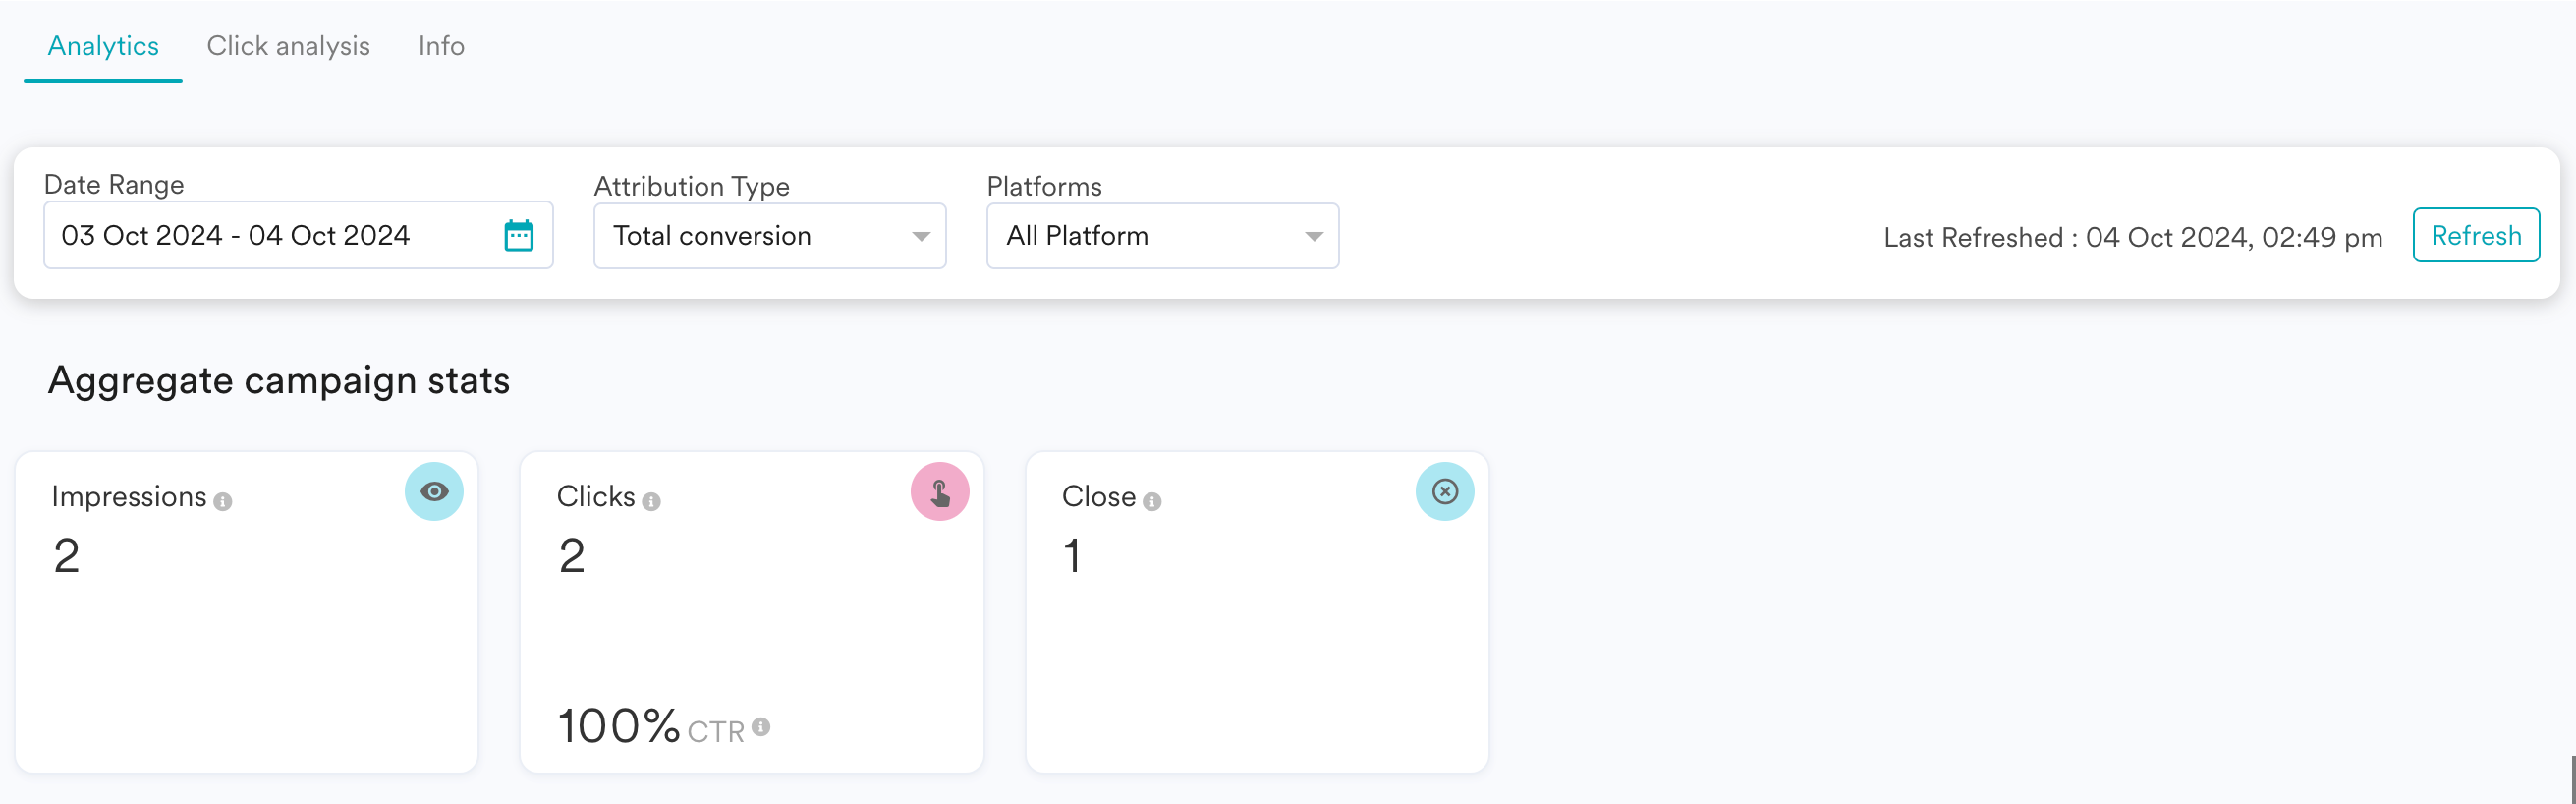Click the info icon beside Clicks label

652,502
